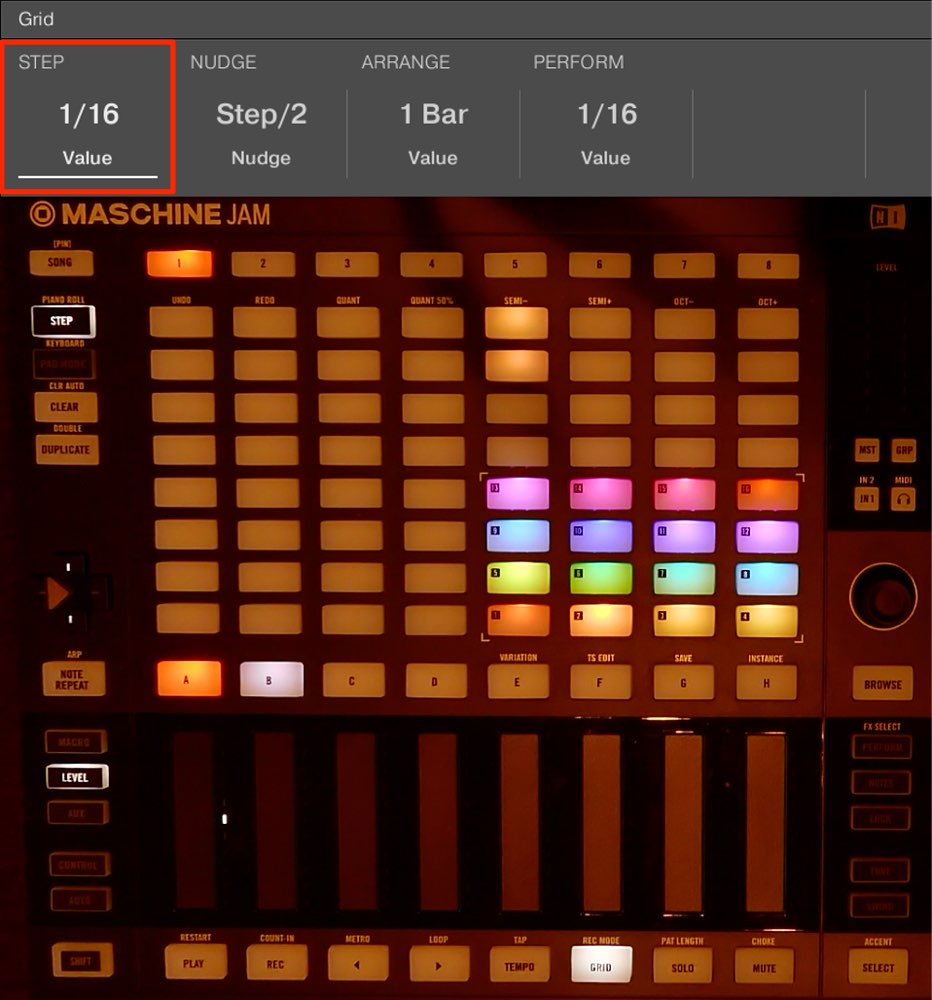This screenshot has height=1000, width=932.
Task: Select the AUX strip mode
Action: (x=78, y=813)
